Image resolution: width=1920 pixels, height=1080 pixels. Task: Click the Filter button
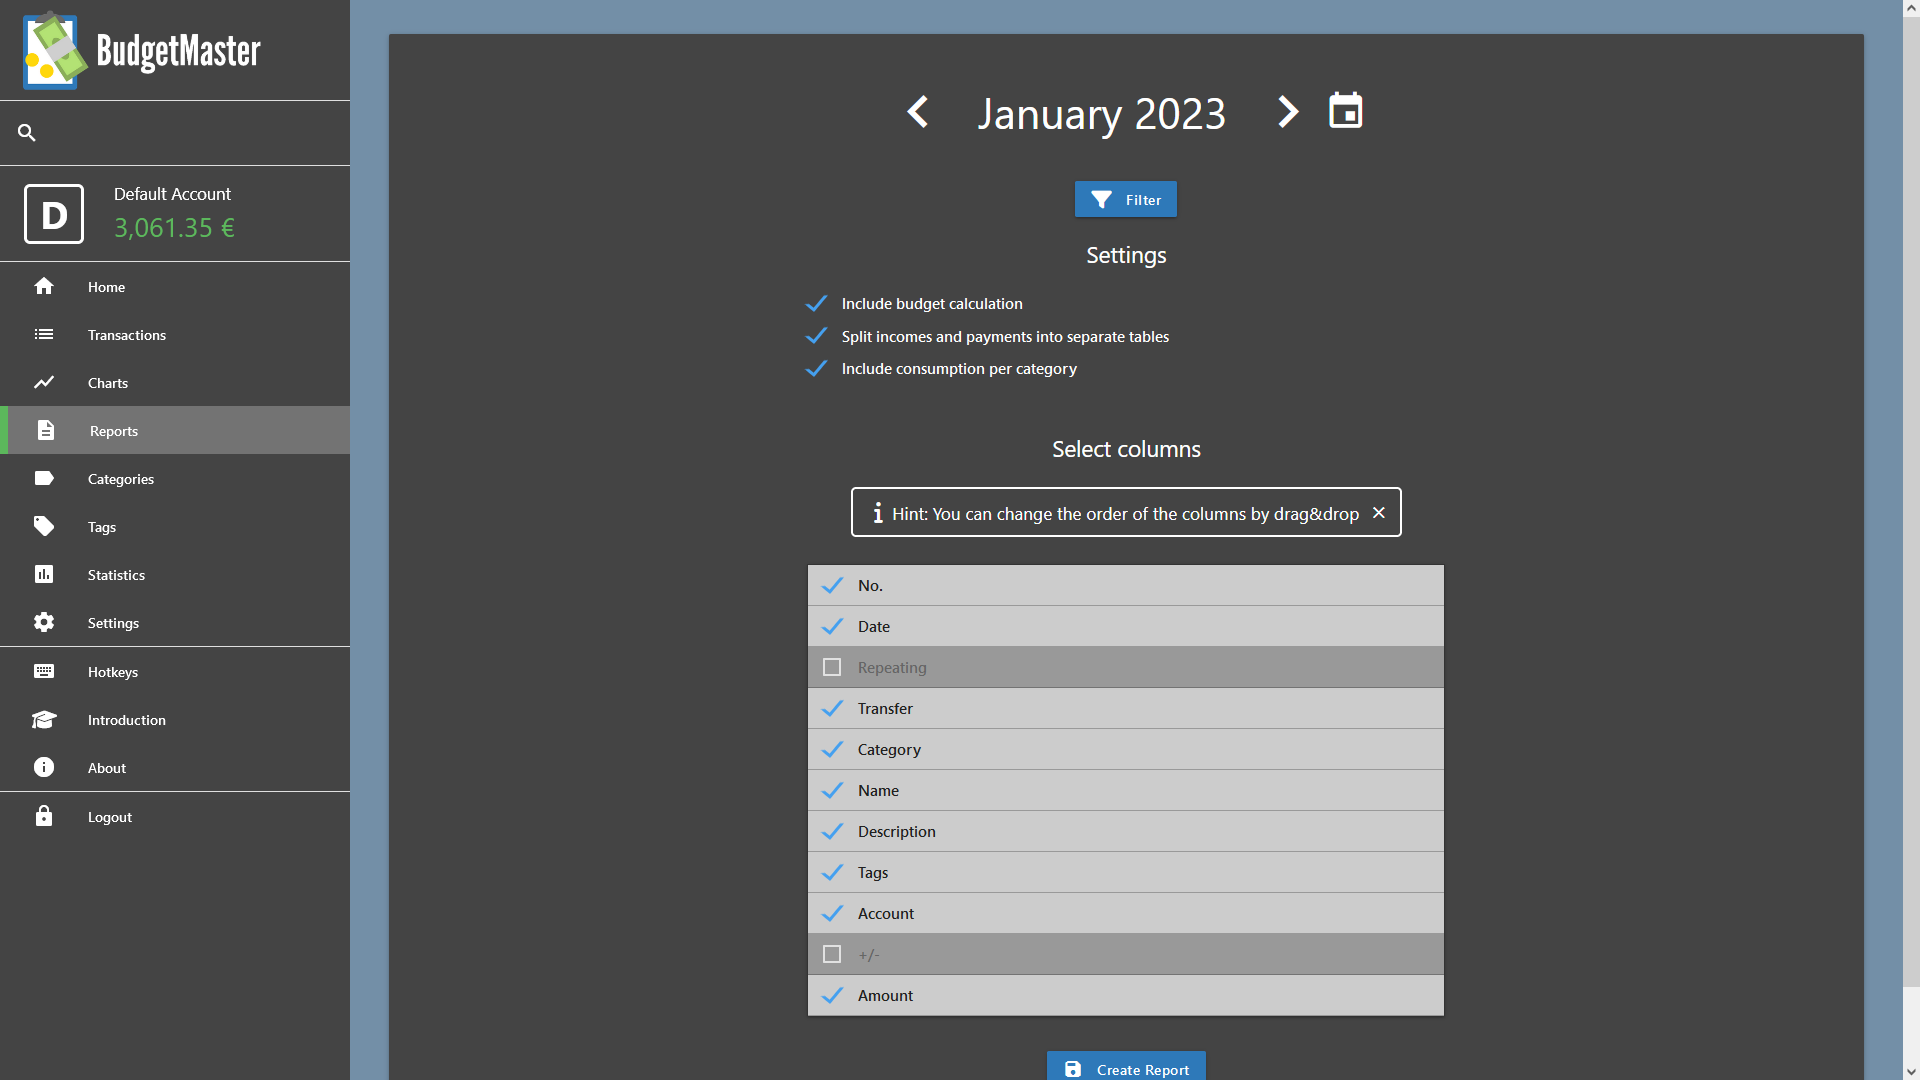coord(1125,199)
